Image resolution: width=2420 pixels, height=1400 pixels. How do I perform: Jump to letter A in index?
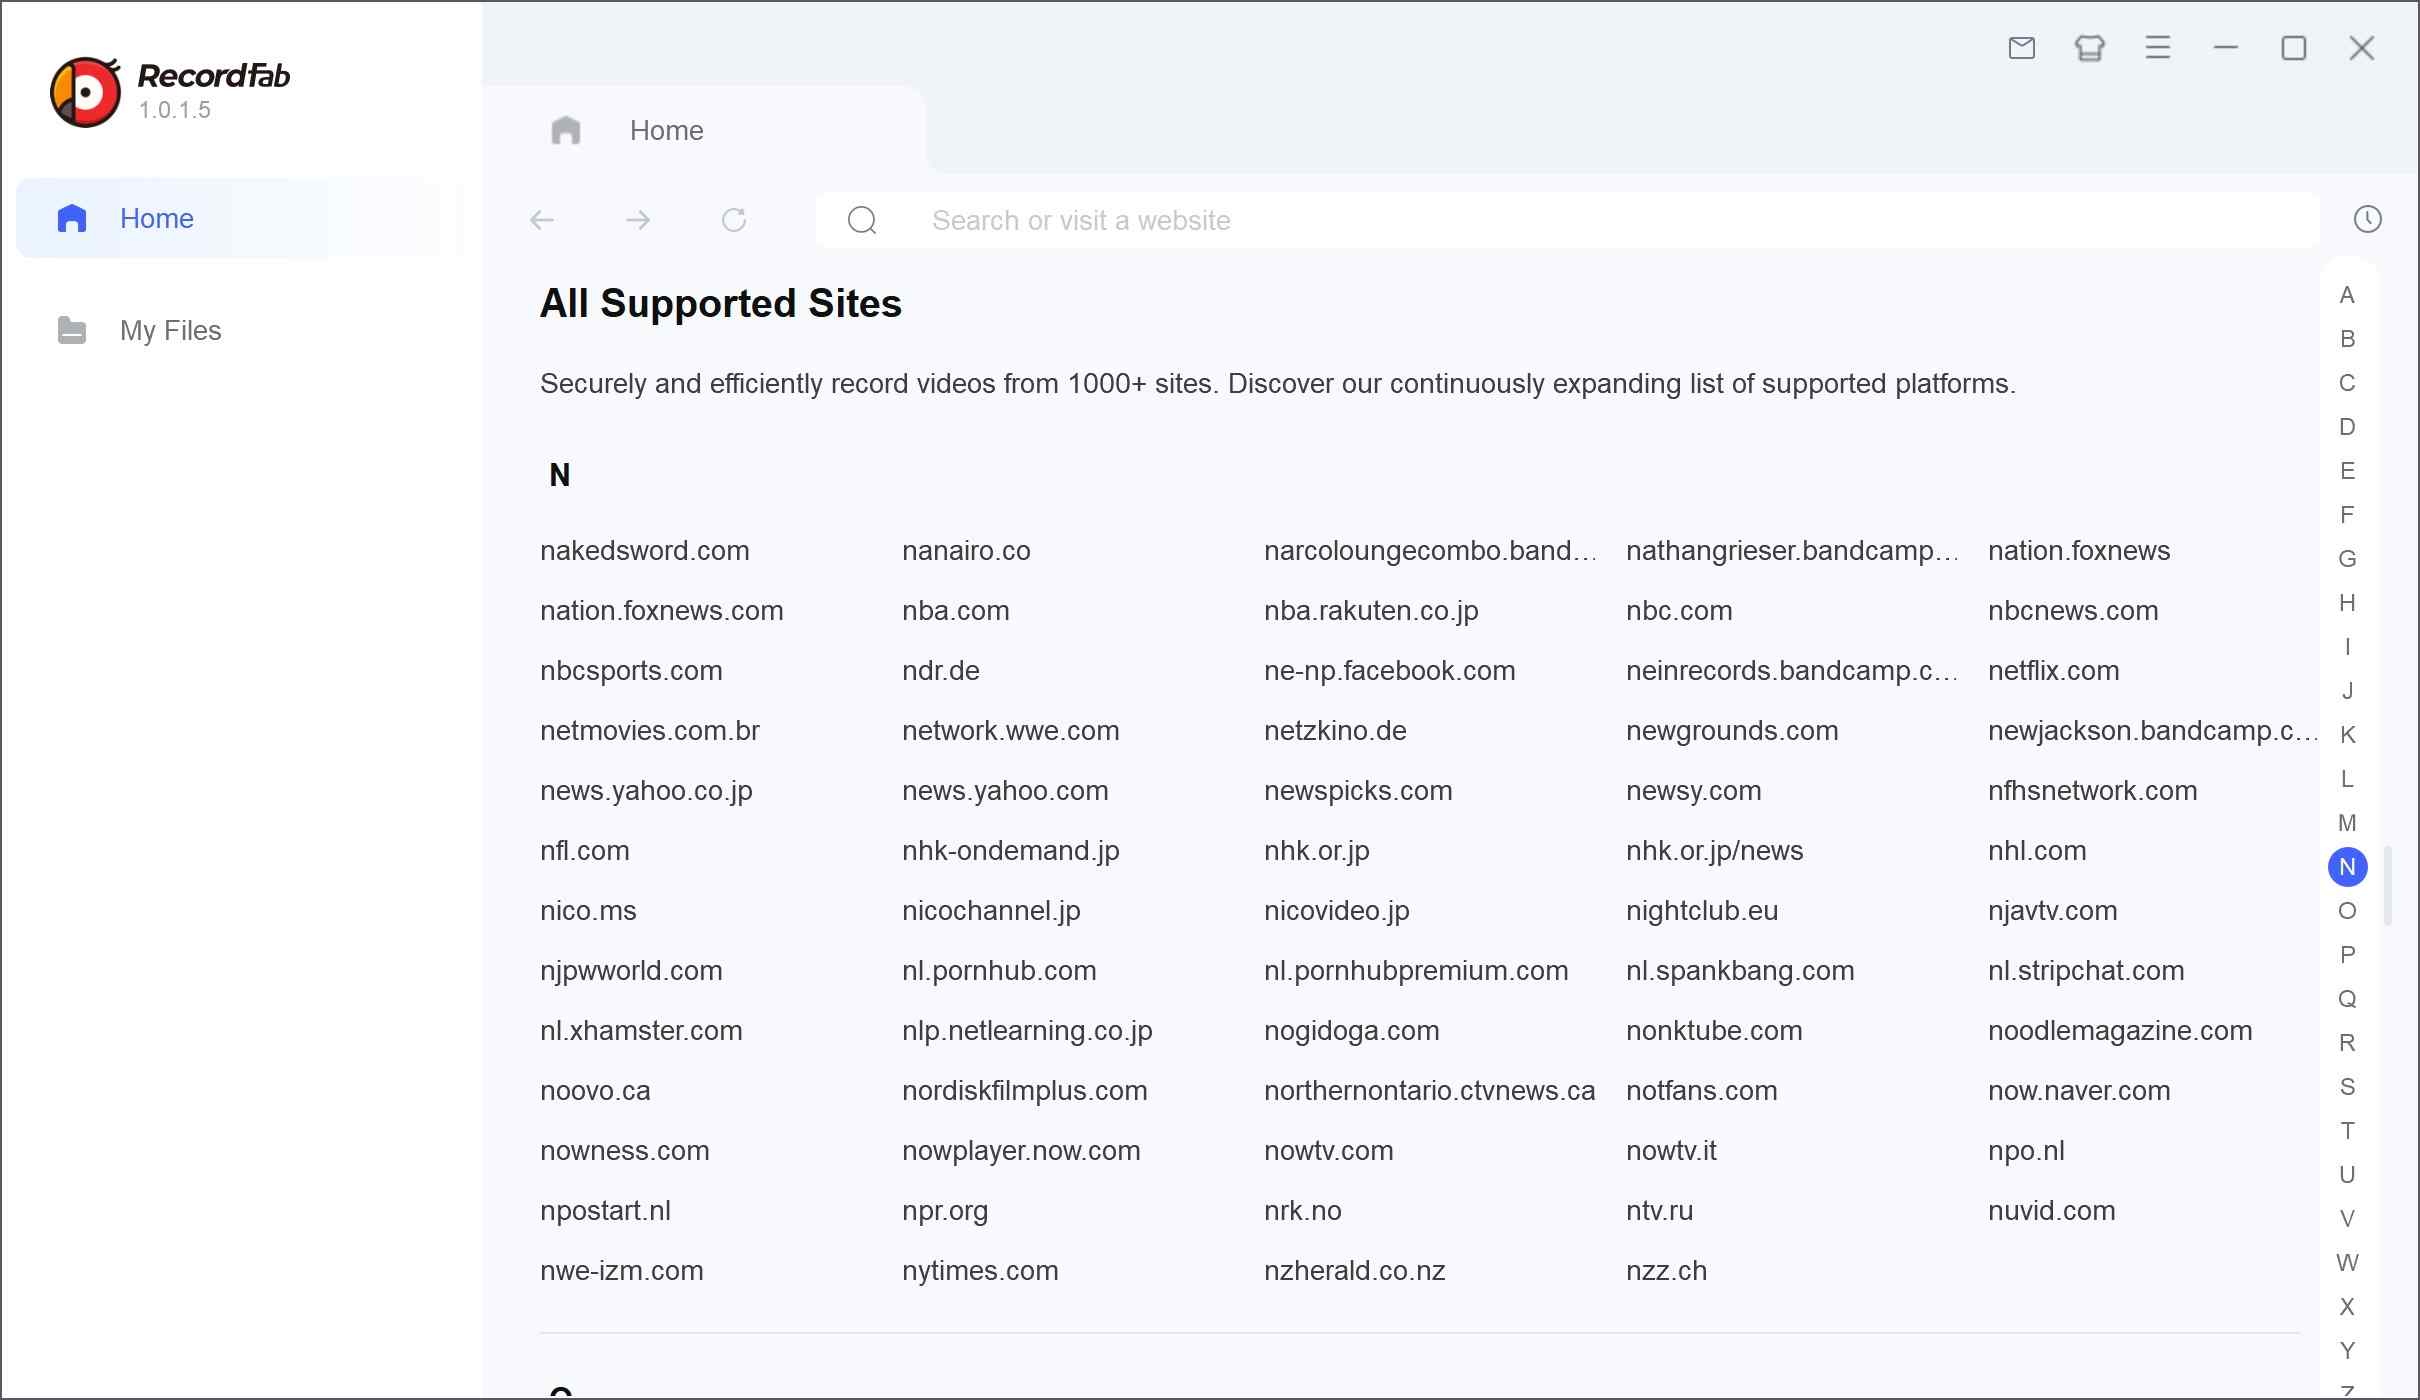(2347, 295)
